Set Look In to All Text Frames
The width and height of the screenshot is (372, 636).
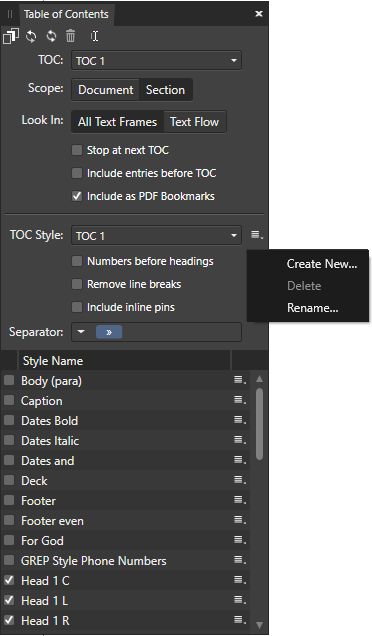(x=117, y=122)
